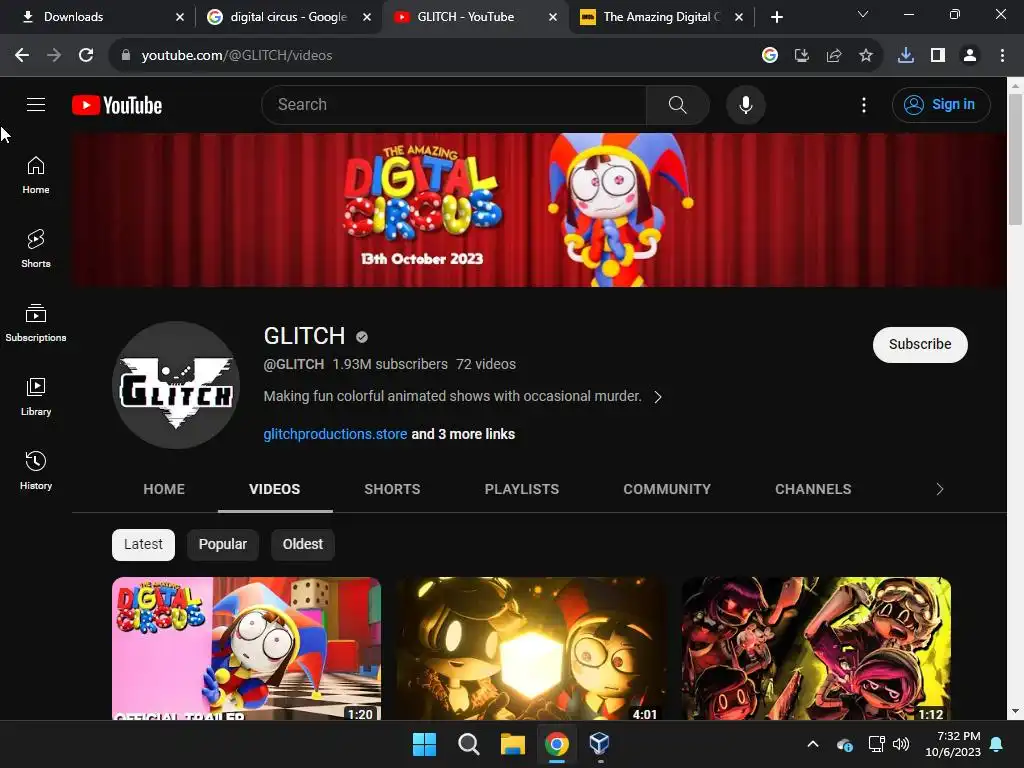Open the channel HOME tab
Viewport: 1024px width, 768px height.
164,489
